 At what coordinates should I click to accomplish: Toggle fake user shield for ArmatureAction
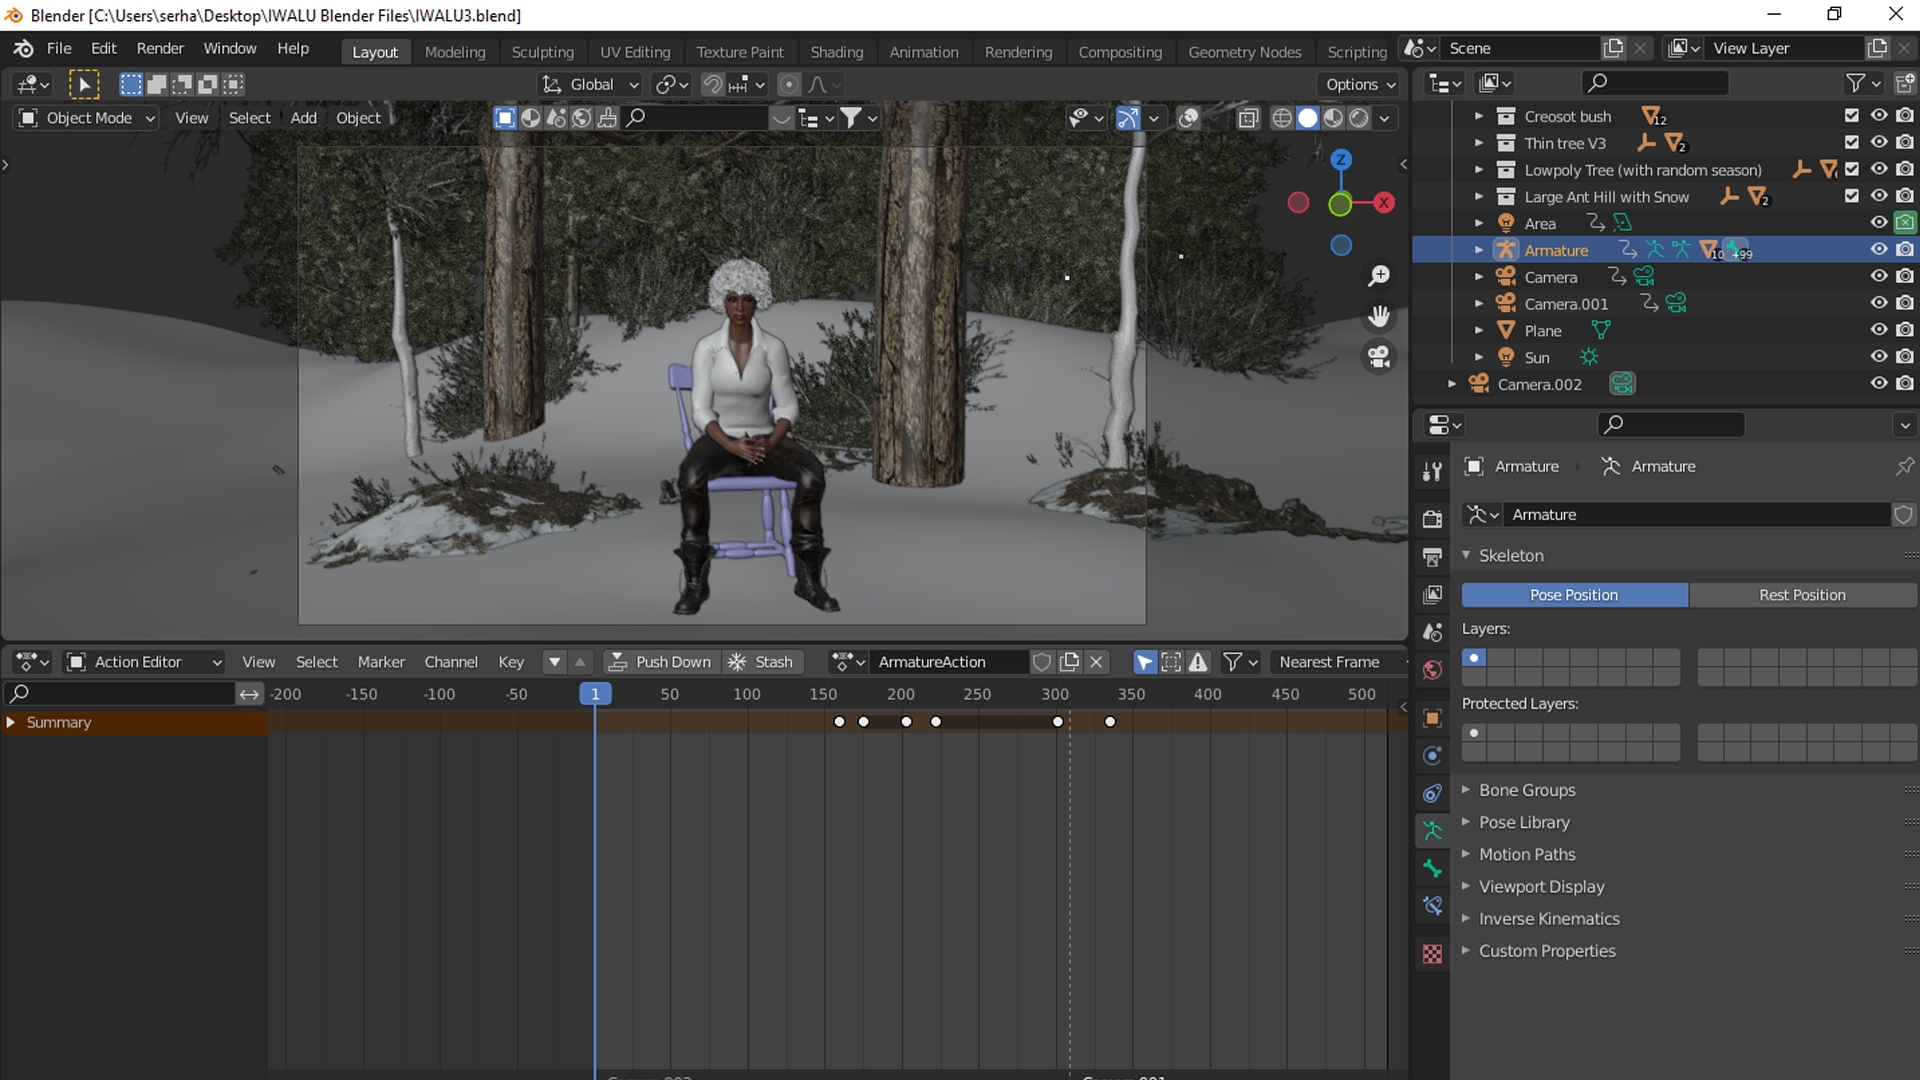pos(1042,662)
